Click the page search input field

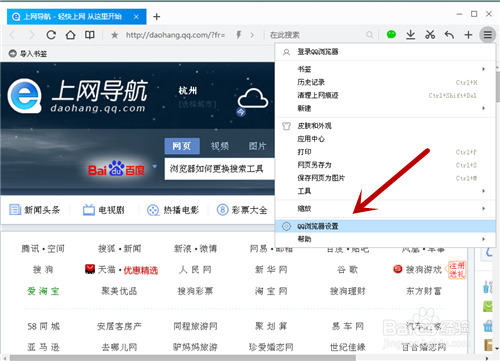click(219, 169)
